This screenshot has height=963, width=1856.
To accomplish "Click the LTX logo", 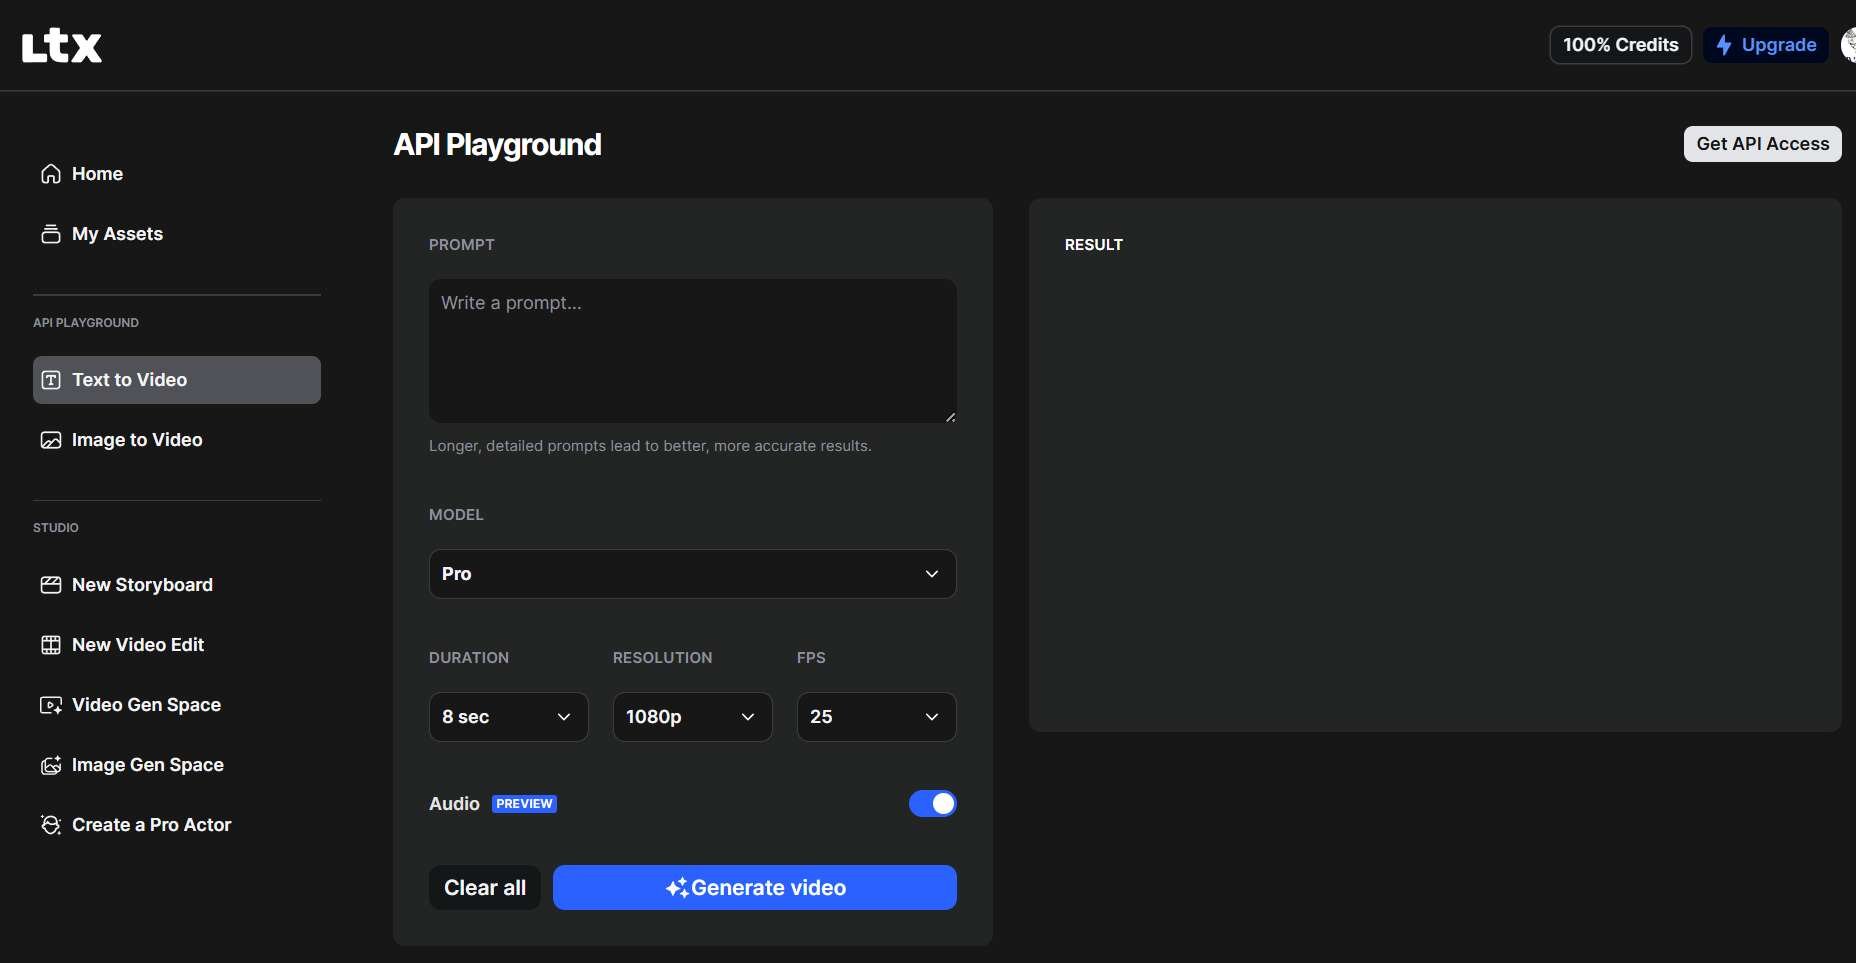I will pos(62,46).
